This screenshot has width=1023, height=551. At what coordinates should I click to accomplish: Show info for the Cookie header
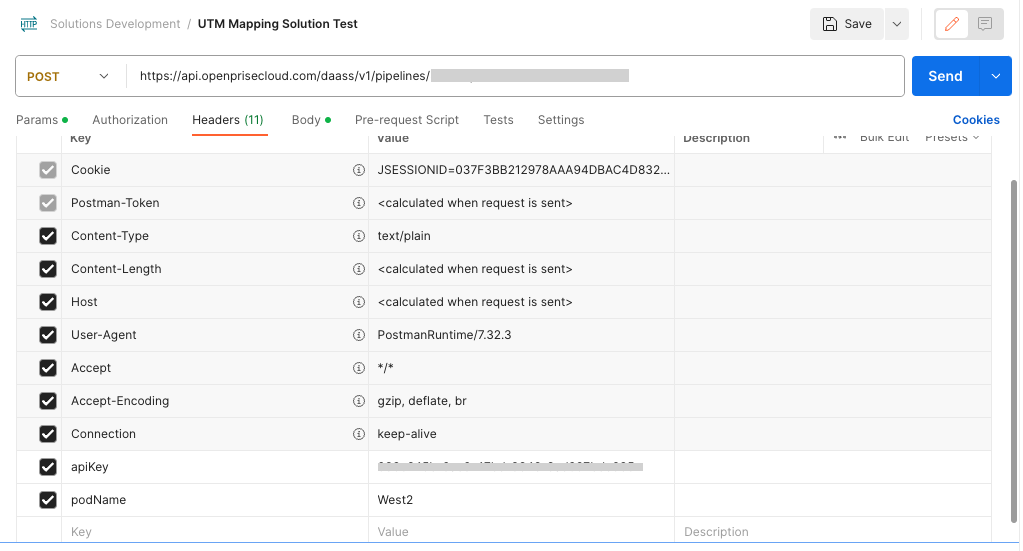[359, 170]
